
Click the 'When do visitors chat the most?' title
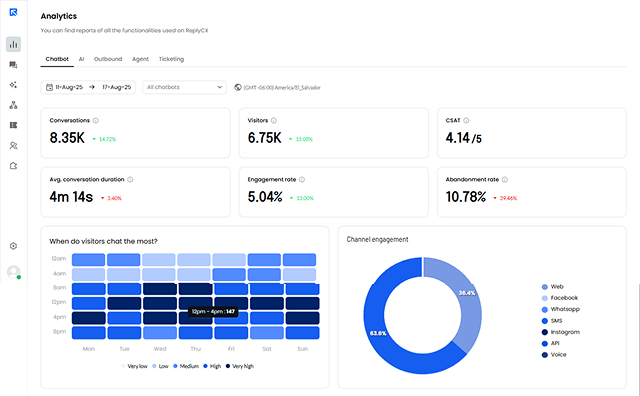(103, 241)
